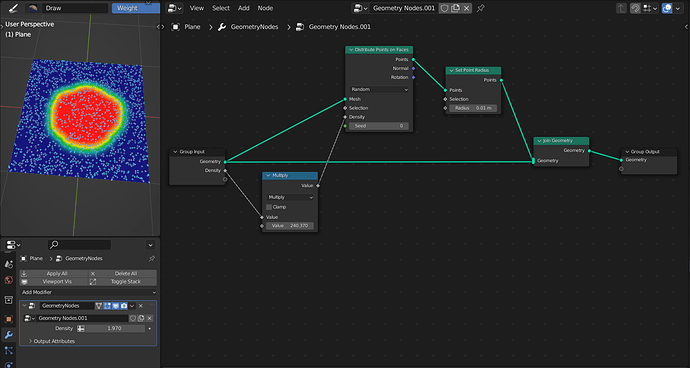Viewport: 690px width, 368px height.
Task: Click the Density 1.970 value field
Action: coord(115,328)
